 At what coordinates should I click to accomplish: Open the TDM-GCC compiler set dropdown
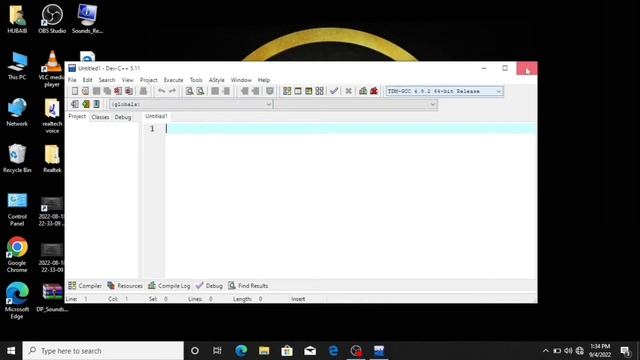pos(444,91)
